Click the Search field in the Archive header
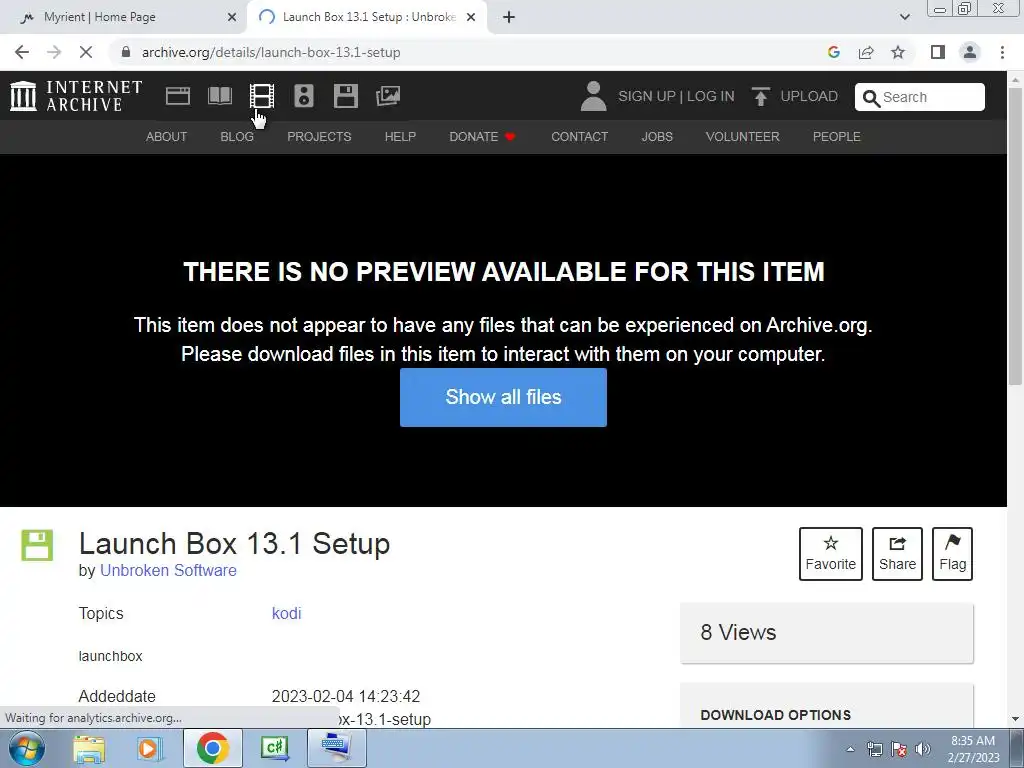 tap(920, 97)
